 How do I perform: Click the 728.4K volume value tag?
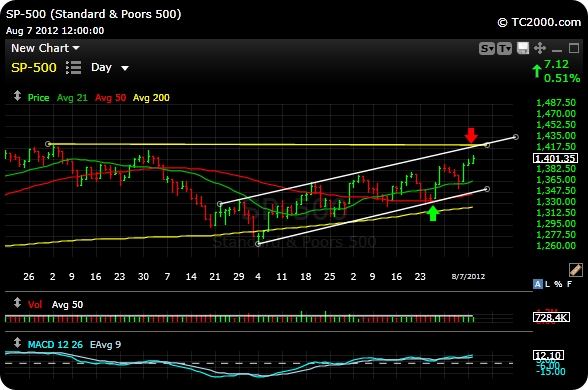click(x=551, y=318)
